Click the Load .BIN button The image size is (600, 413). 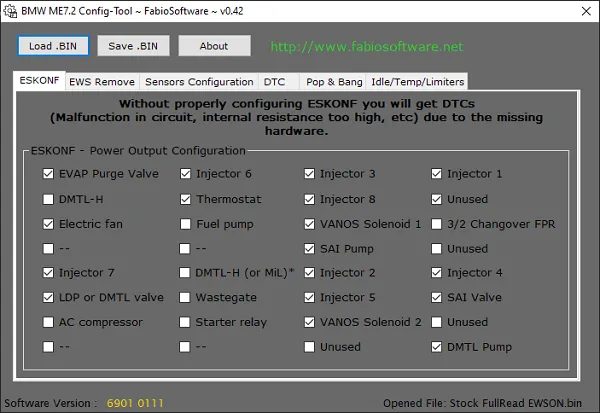[x=53, y=46]
